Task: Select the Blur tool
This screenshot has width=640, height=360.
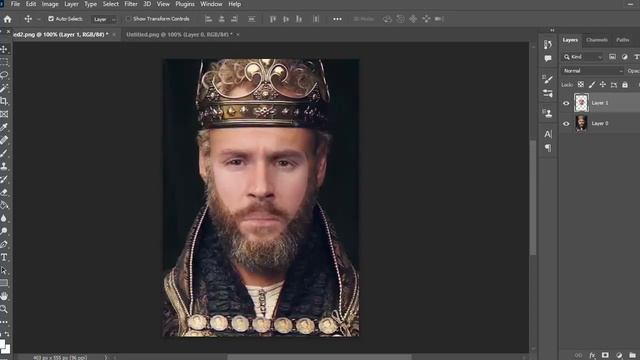Action: (x=4, y=218)
